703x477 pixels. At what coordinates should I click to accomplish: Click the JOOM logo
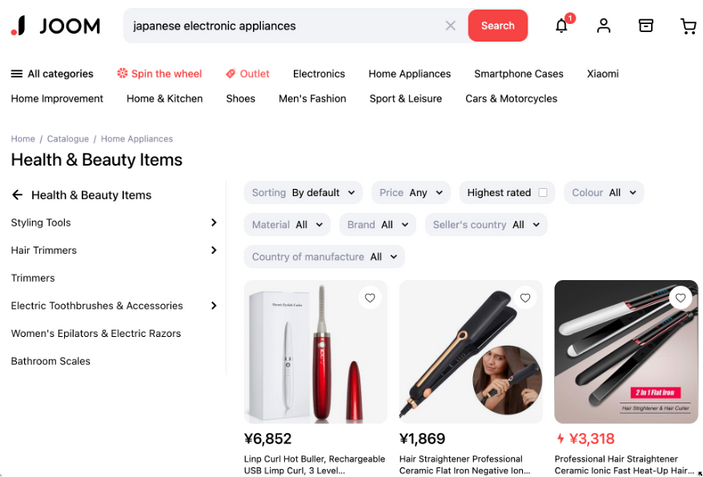56,26
